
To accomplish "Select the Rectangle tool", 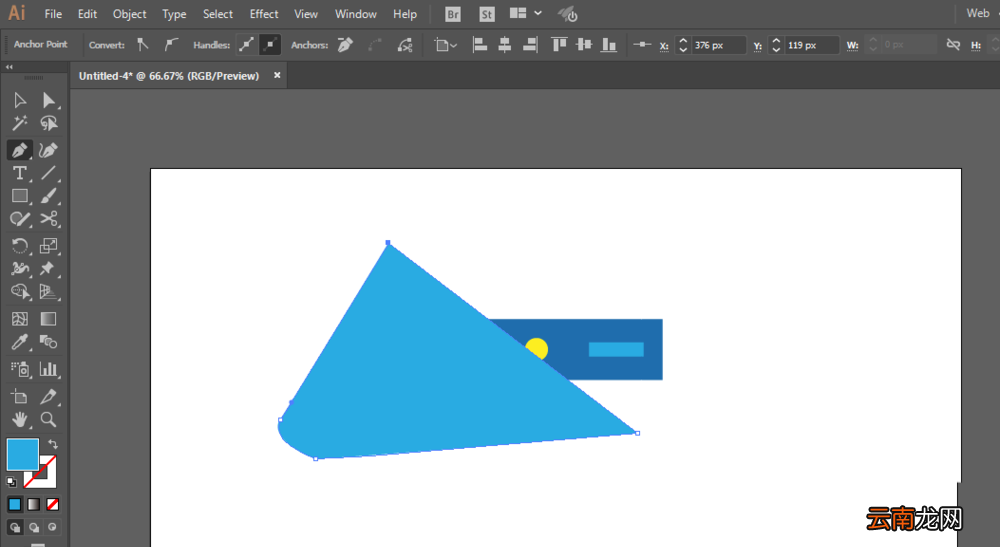I will [x=20, y=196].
